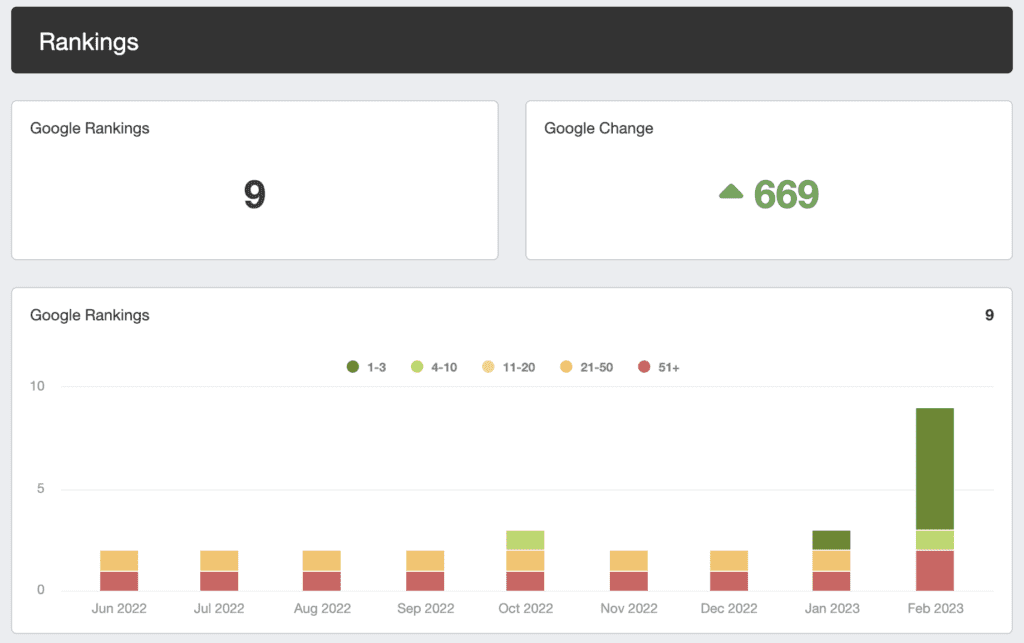1024x643 pixels.
Task: Toggle the 1-3 legend series
Action: (366, 367)
